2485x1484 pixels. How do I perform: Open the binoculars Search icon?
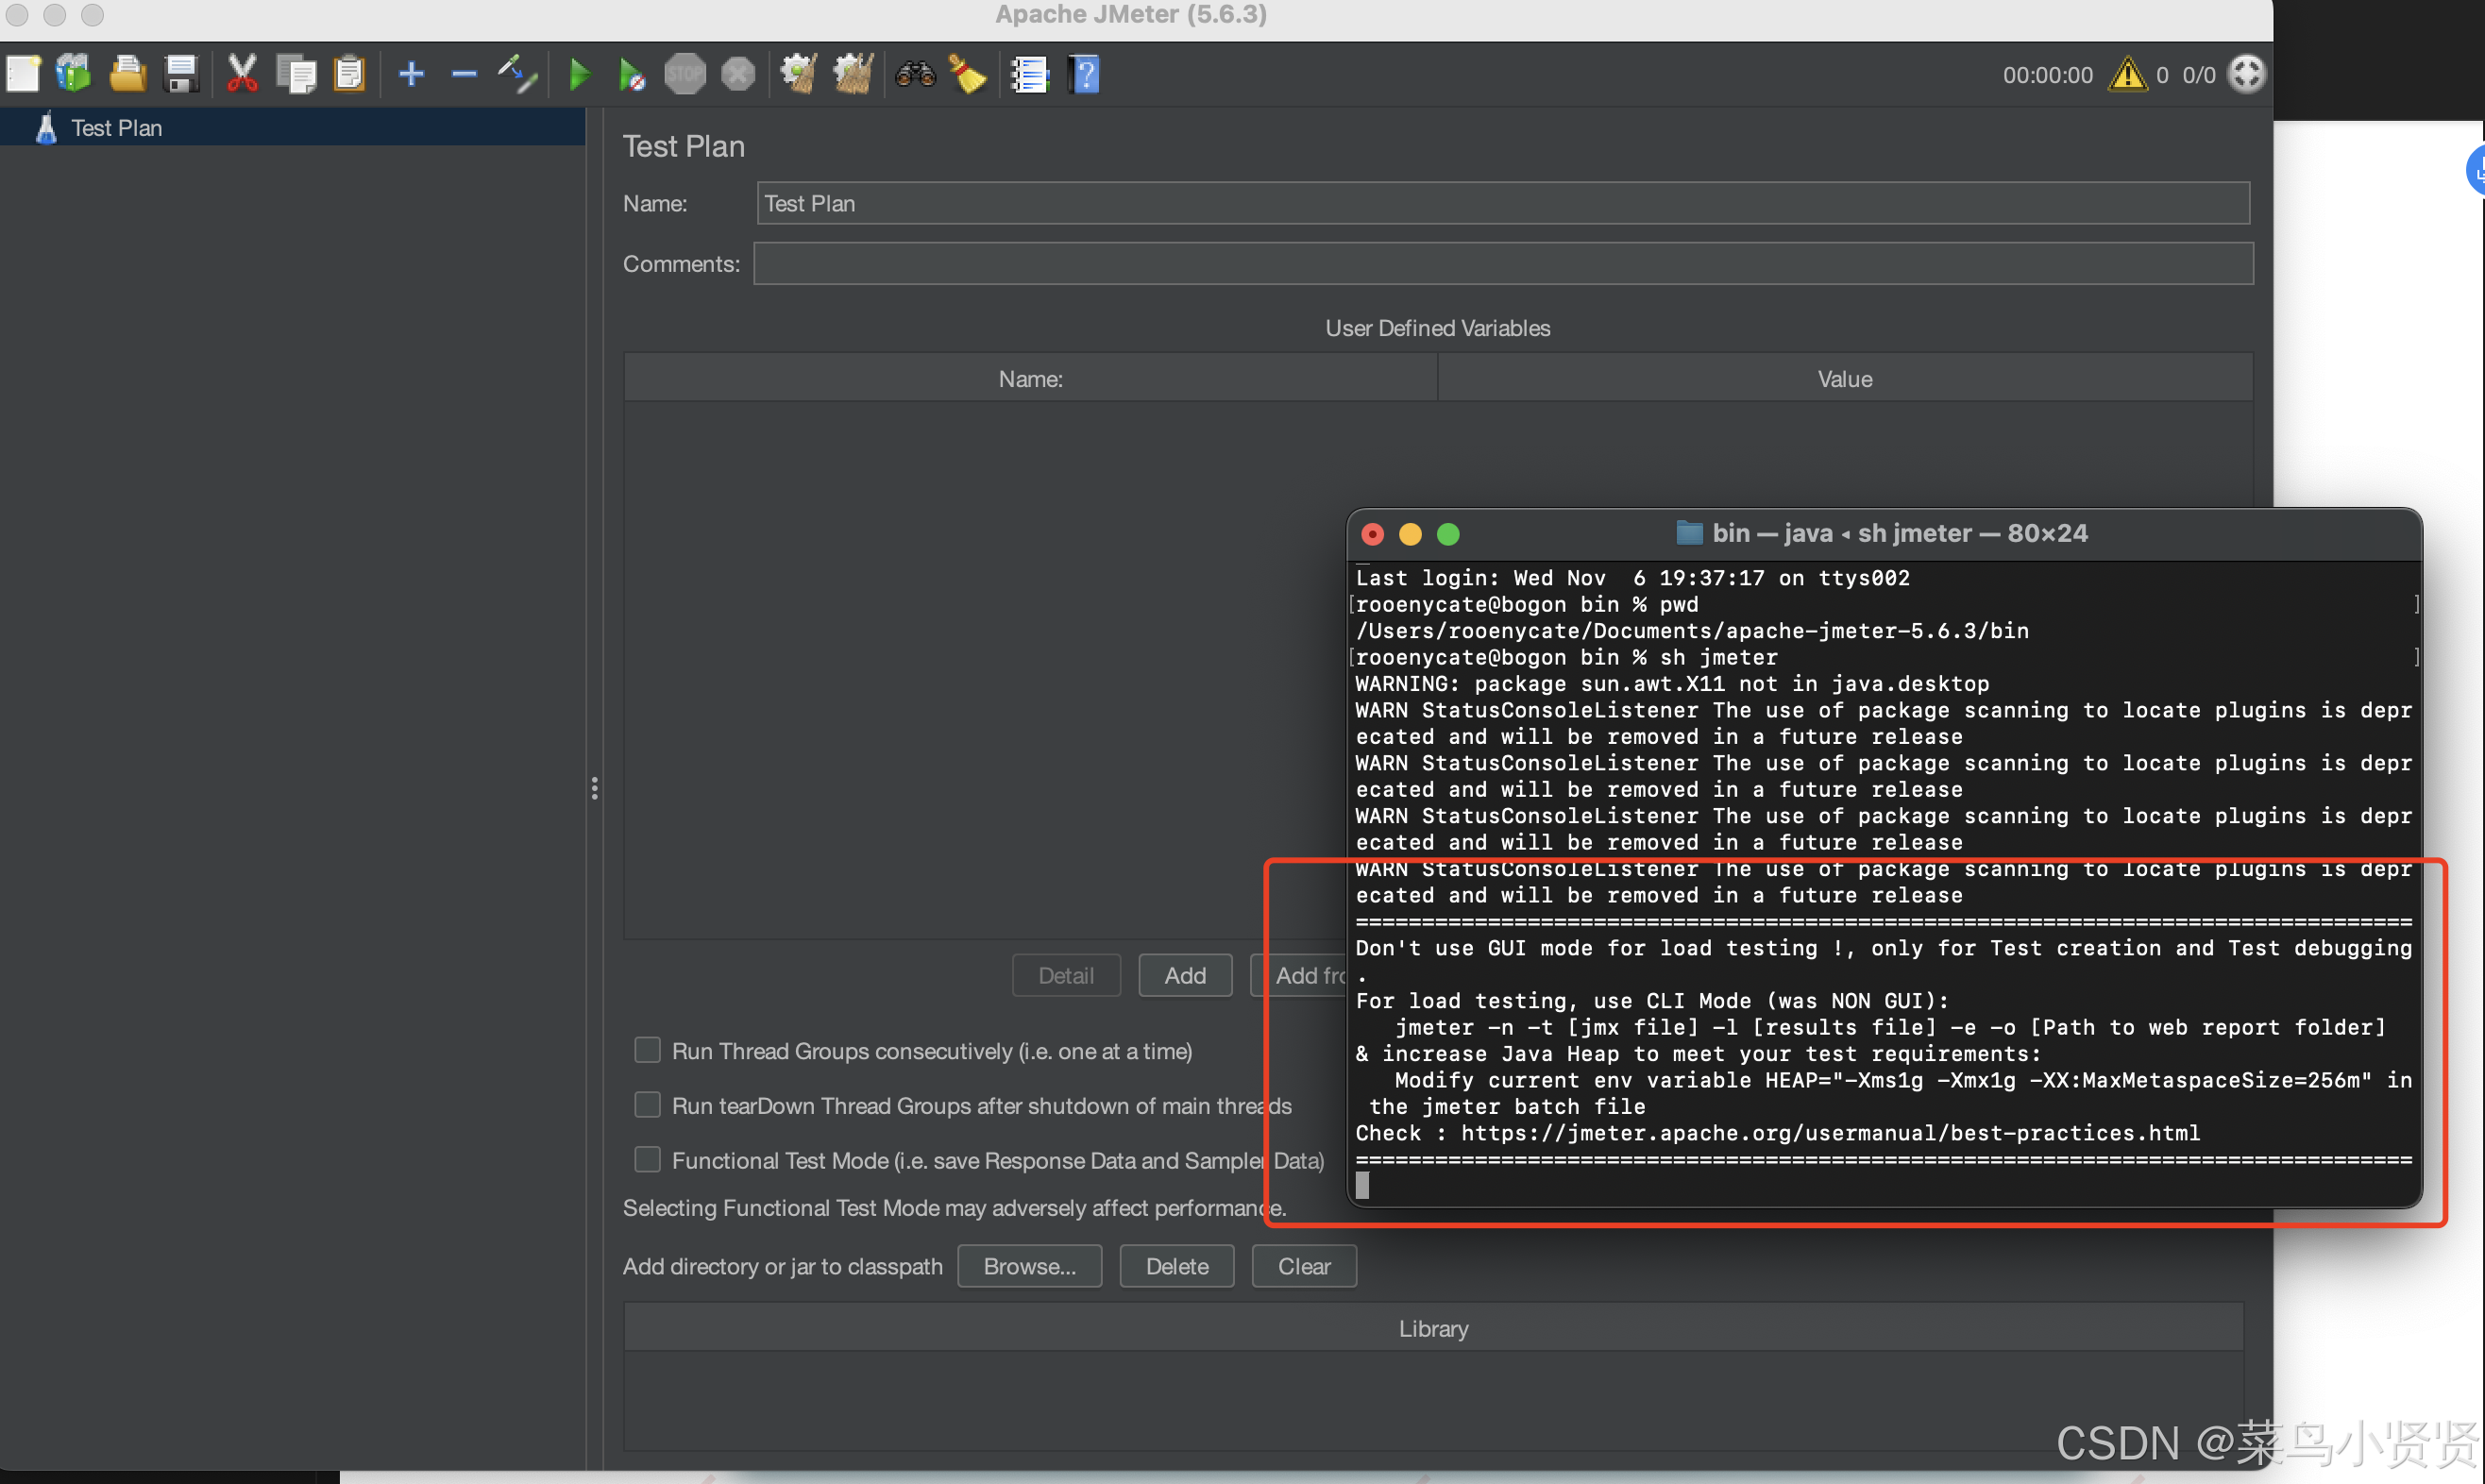pyautogui.click(x=914, y=74)
